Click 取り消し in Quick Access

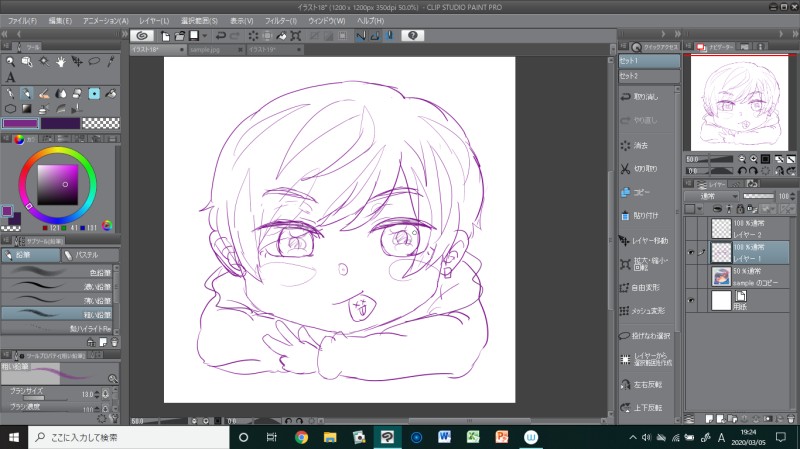(x=646, y=96)
